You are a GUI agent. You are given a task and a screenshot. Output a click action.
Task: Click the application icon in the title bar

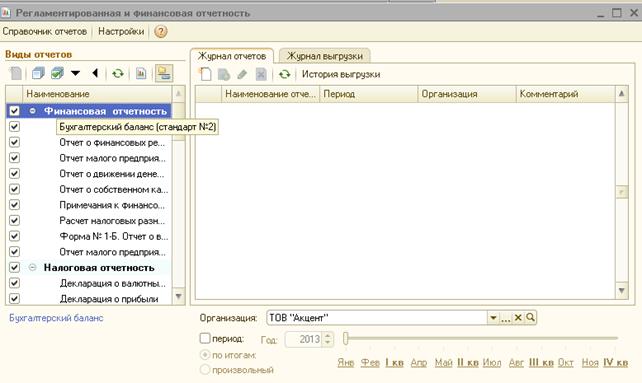6,13
